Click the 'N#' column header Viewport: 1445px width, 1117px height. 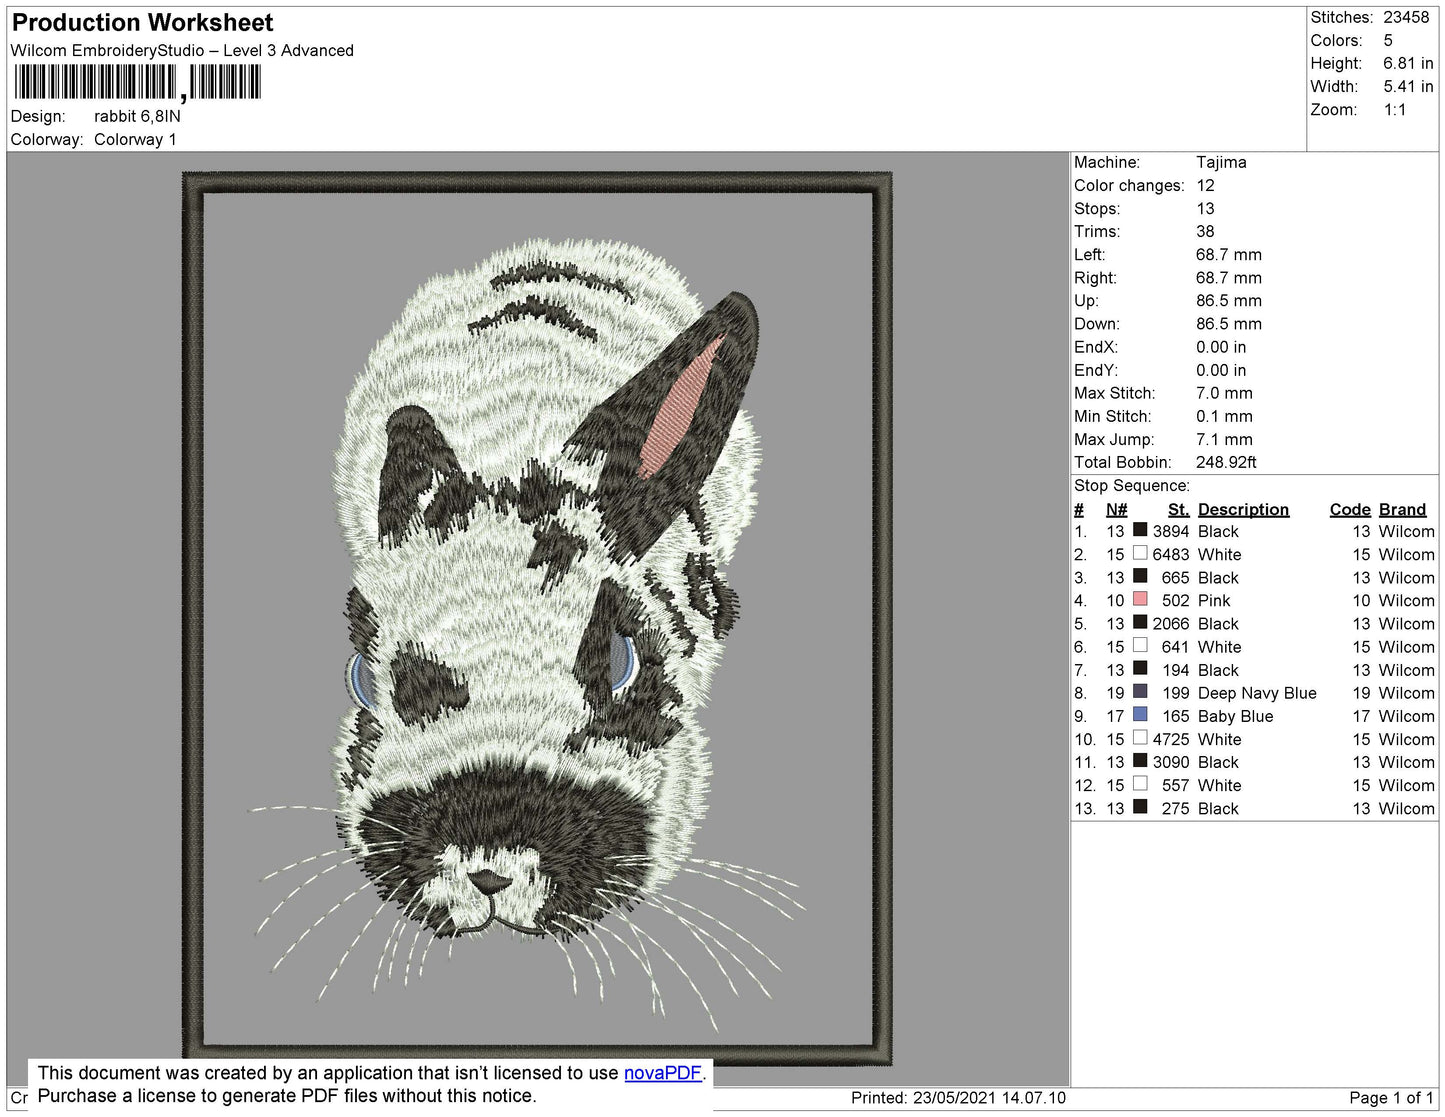tap(1116, 509)
